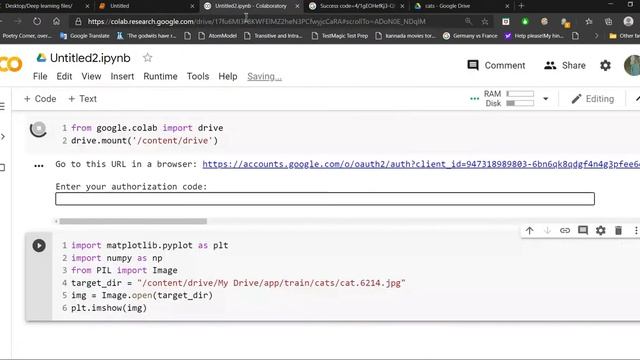Open browser profile avatar
Image resolution: width=640 pixels, height=360 pixels.
629,21
